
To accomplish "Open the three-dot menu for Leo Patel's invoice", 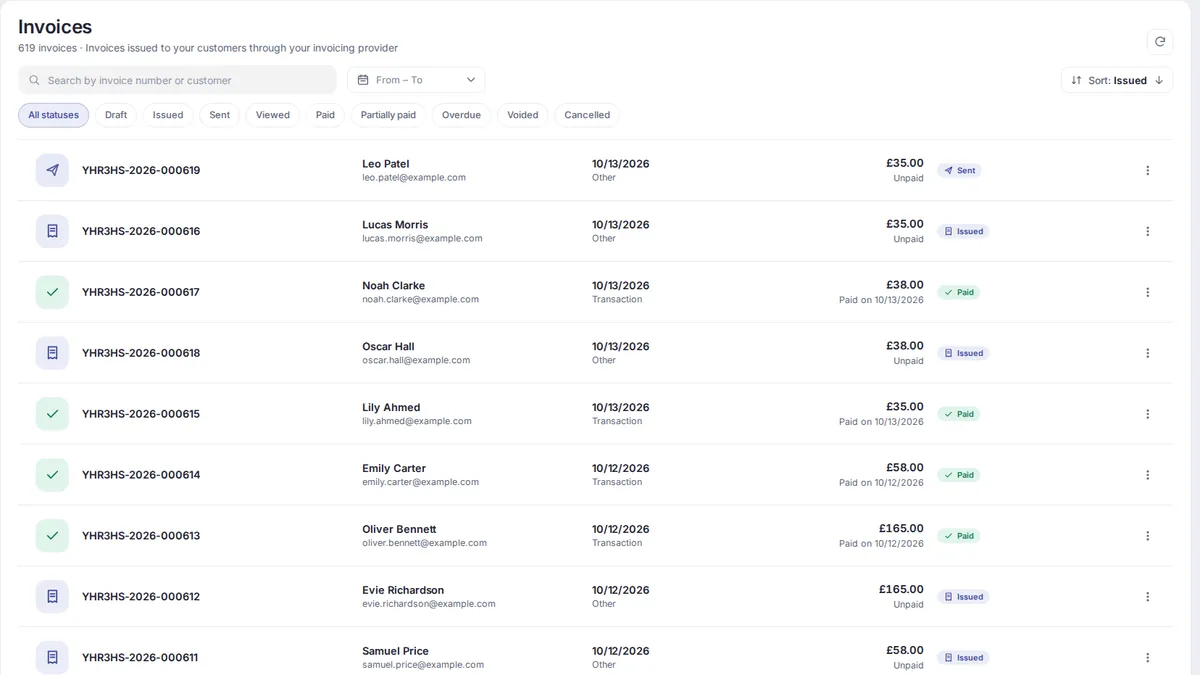I will 1148,170.
